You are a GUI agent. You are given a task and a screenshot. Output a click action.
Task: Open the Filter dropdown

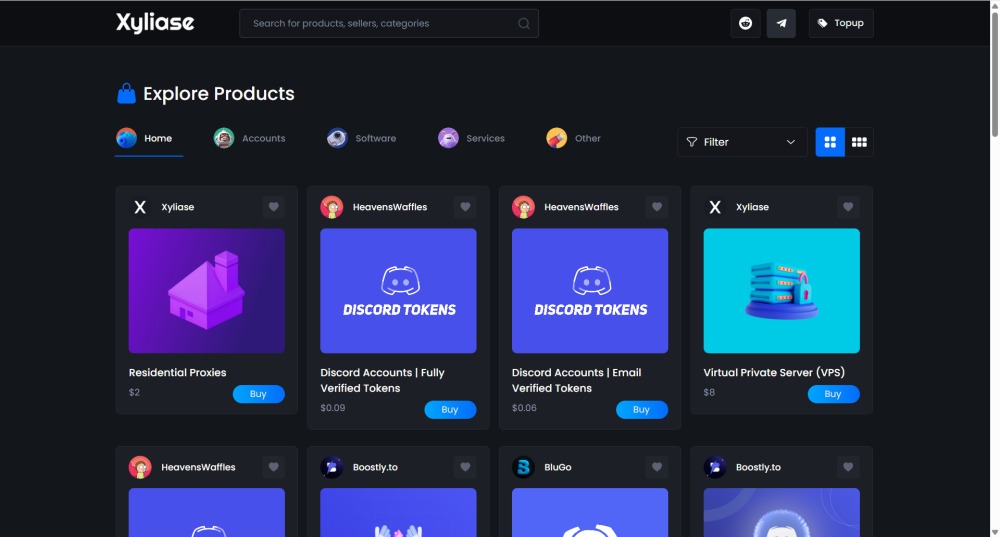(x=742, y=142)
